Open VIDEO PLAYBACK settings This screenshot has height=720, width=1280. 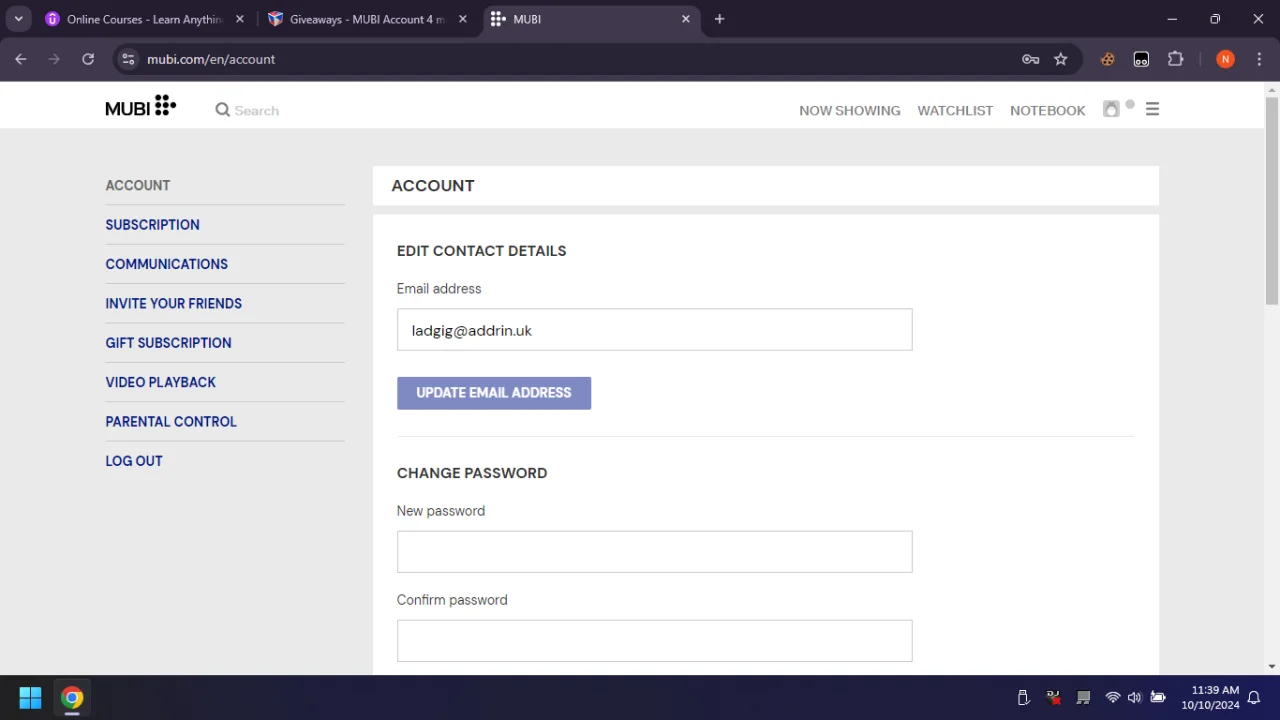coord(161,382)
